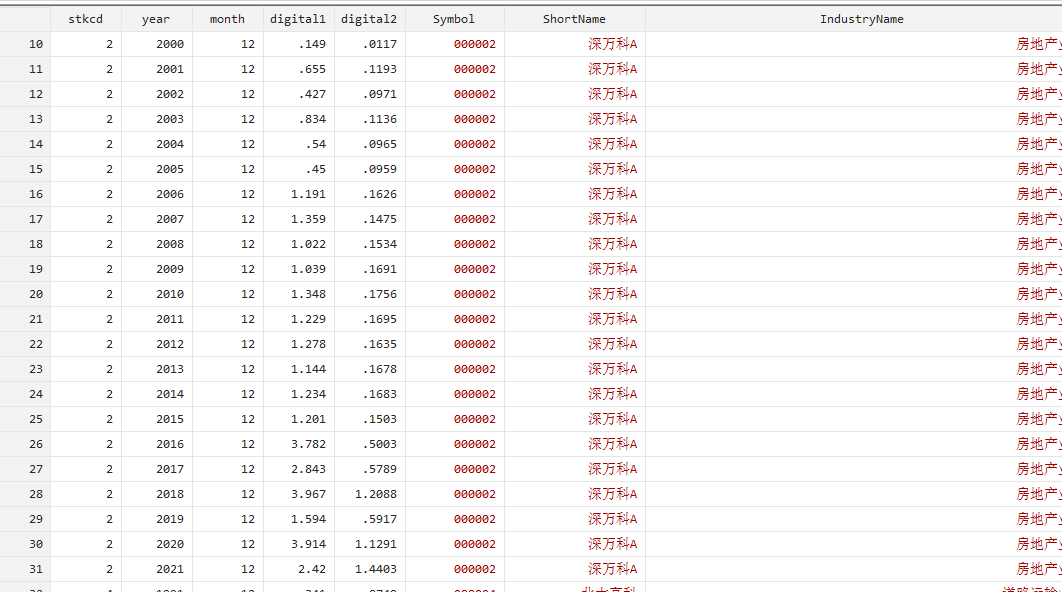Select row number 15
Screen dimensions: 1062x592
click(25, 169)
